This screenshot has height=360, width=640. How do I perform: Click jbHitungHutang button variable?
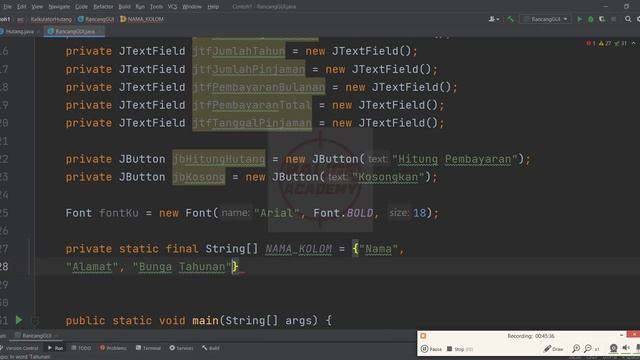click(x=219, y=159)
